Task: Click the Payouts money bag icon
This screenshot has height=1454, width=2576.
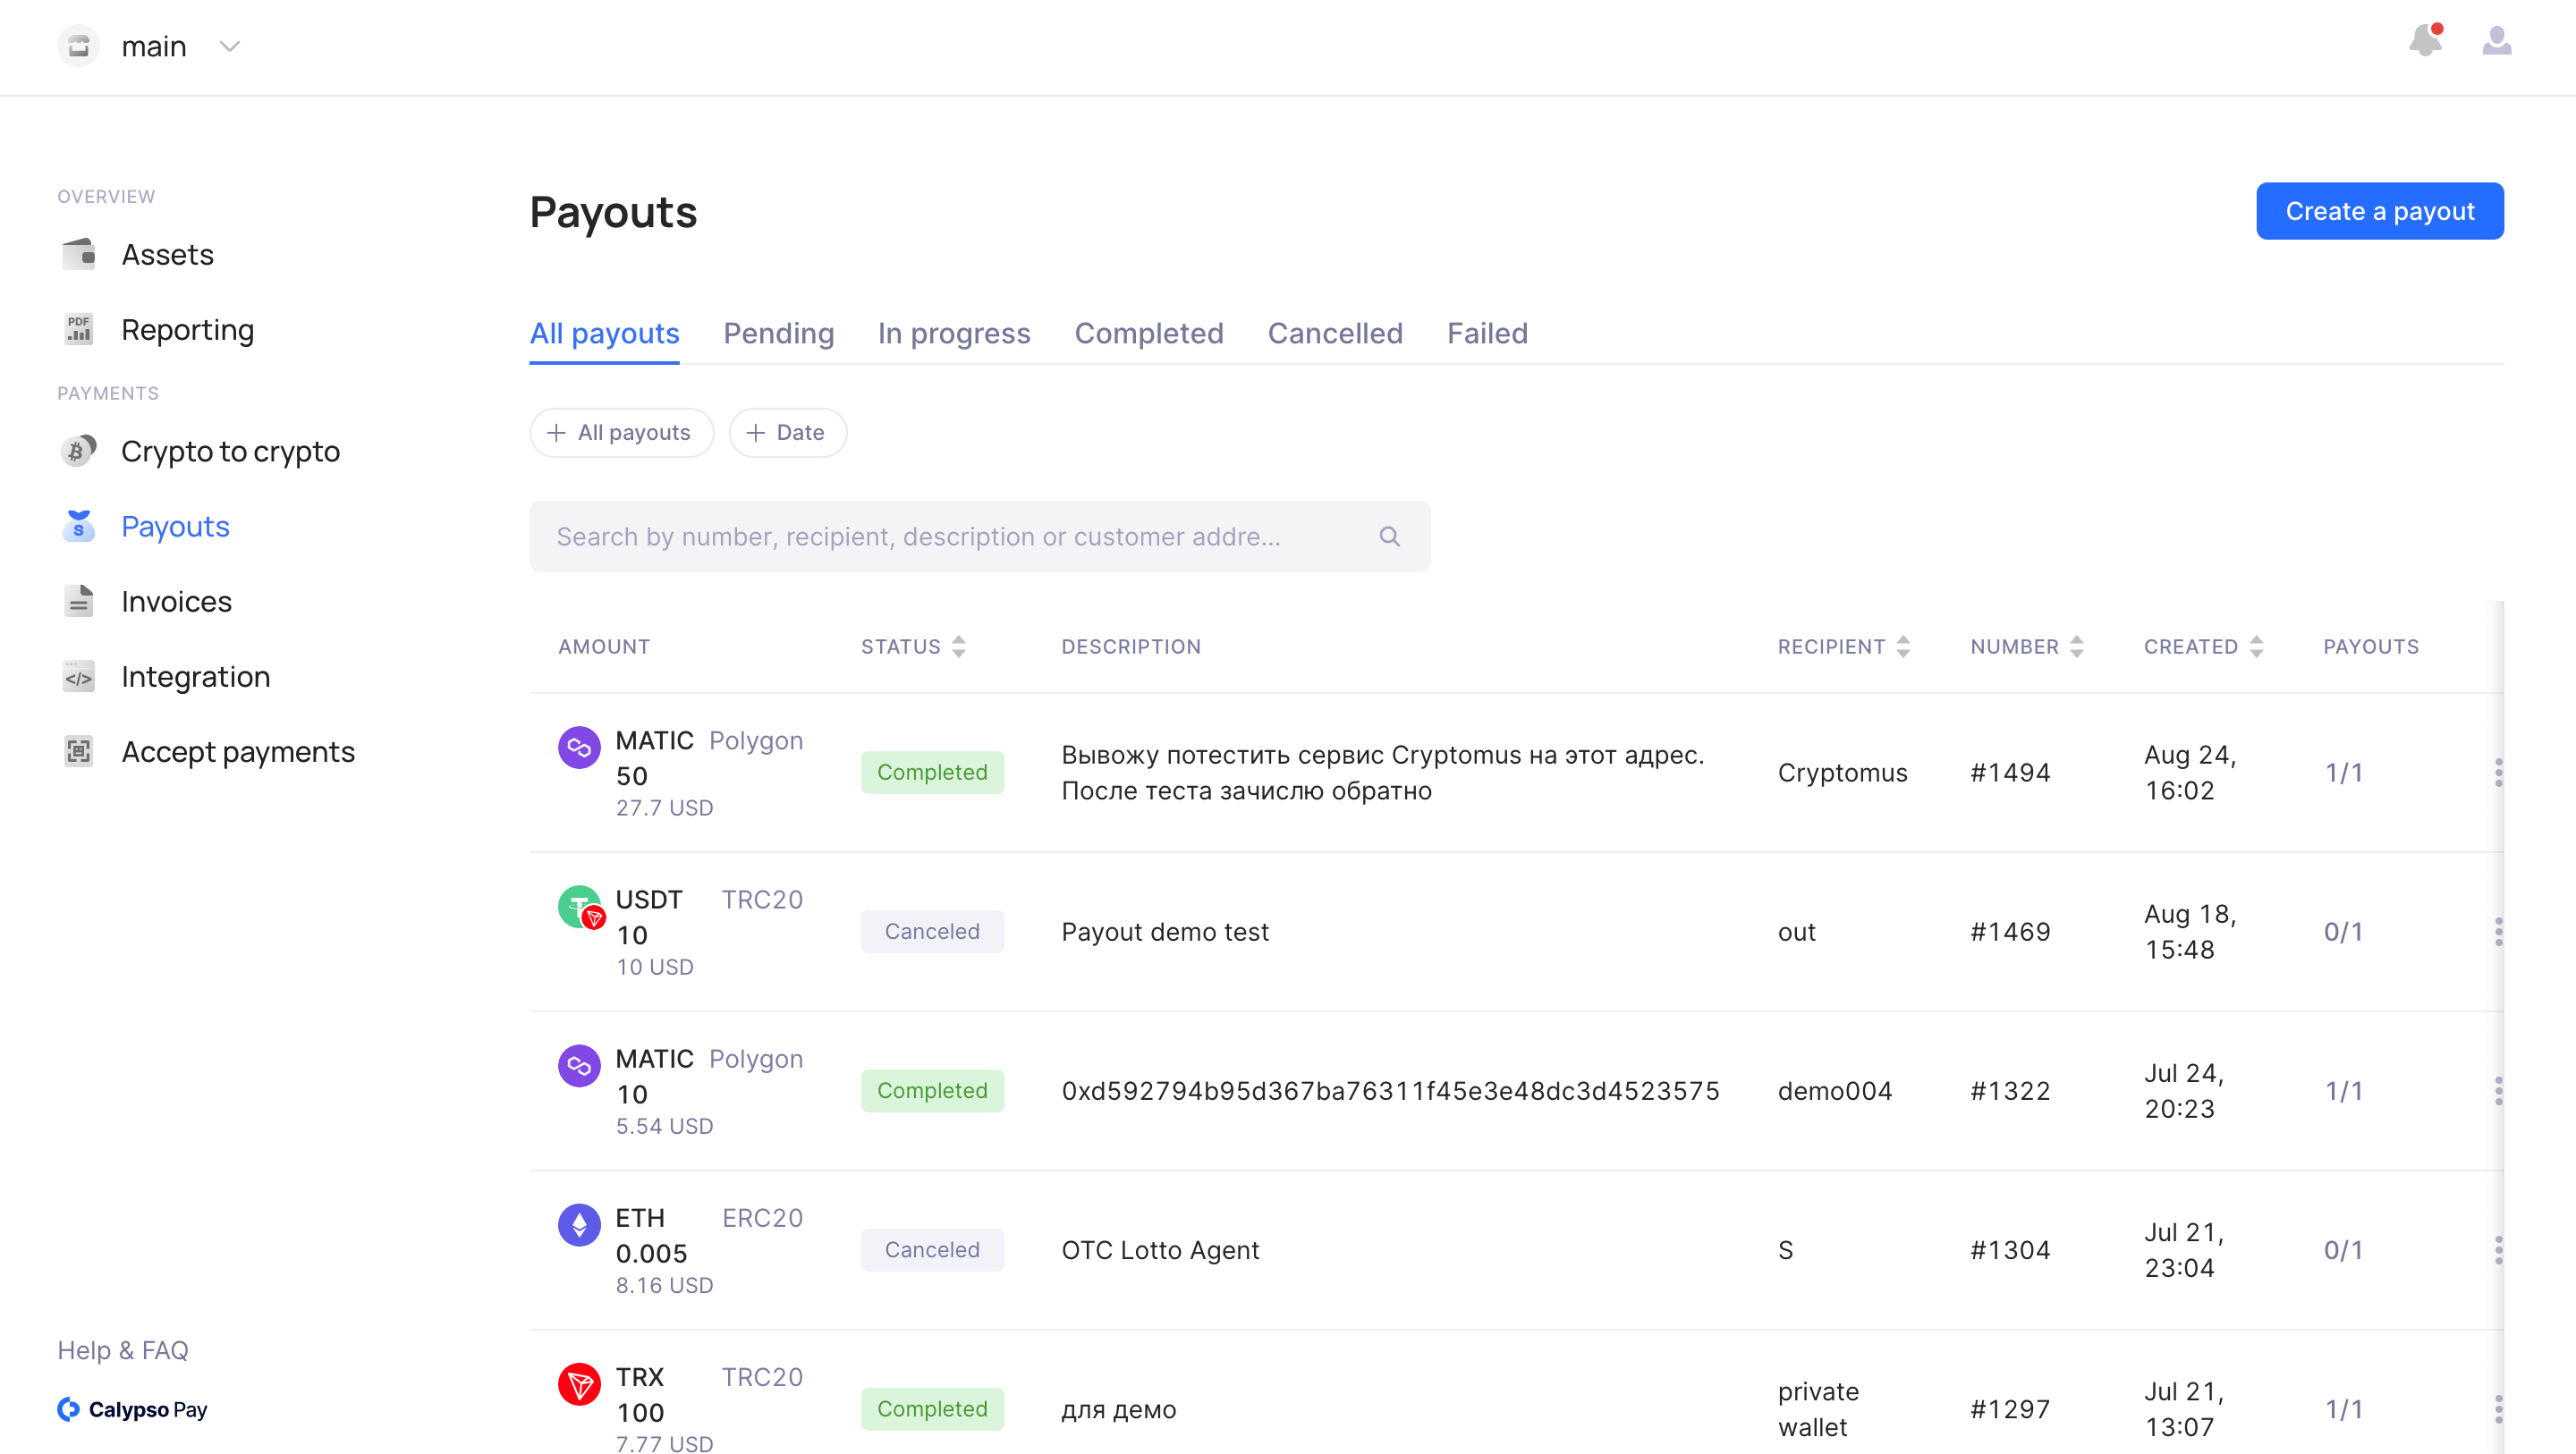Action: tap(78, 526)
